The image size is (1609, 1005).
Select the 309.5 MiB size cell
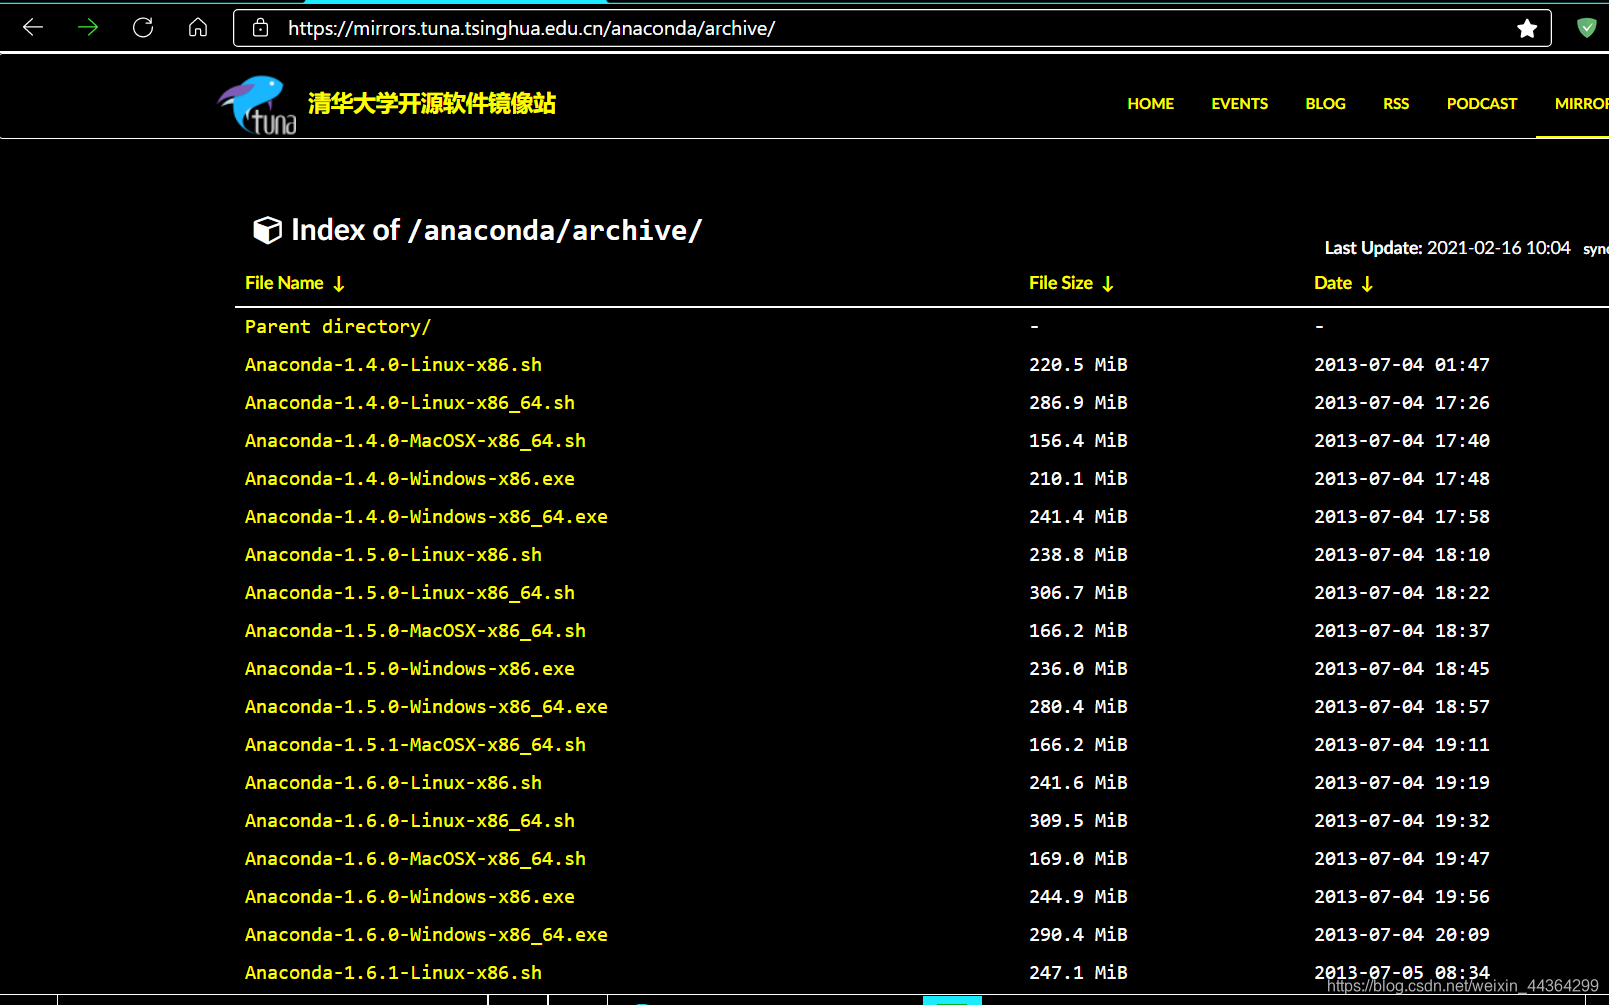[1078, 821]
